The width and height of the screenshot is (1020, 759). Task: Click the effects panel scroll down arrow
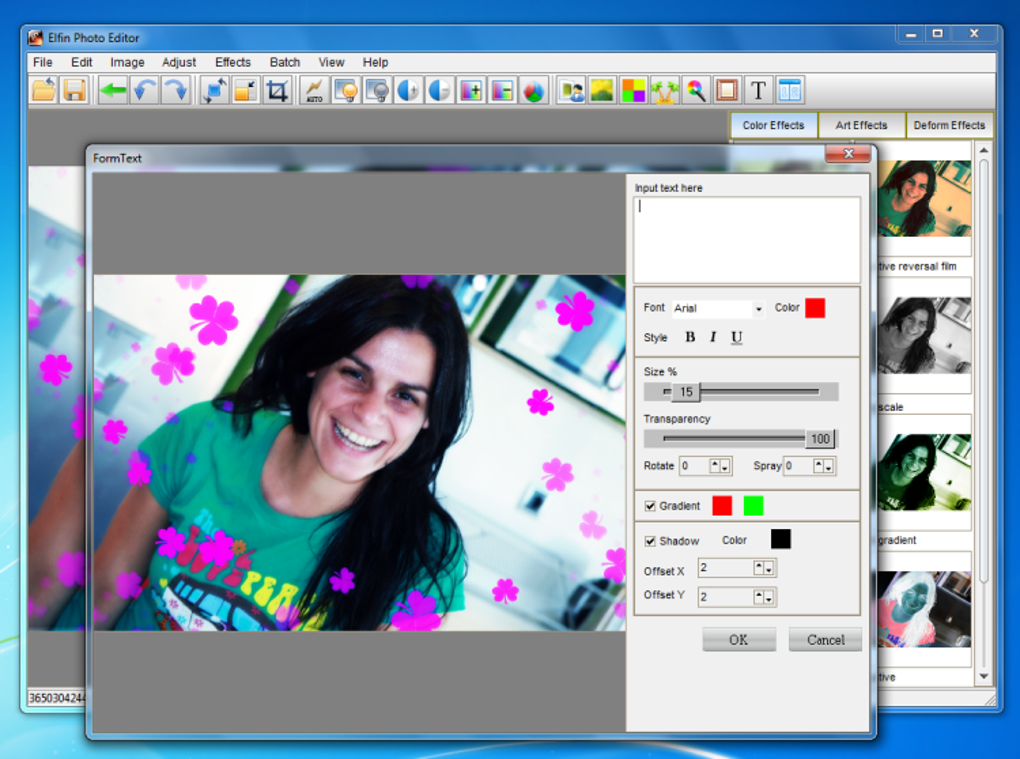(984, 676)
